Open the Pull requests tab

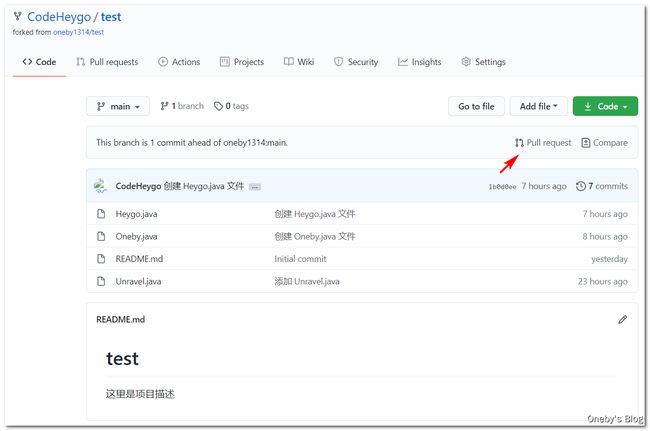pyautogui.click(x=107, y=62)
